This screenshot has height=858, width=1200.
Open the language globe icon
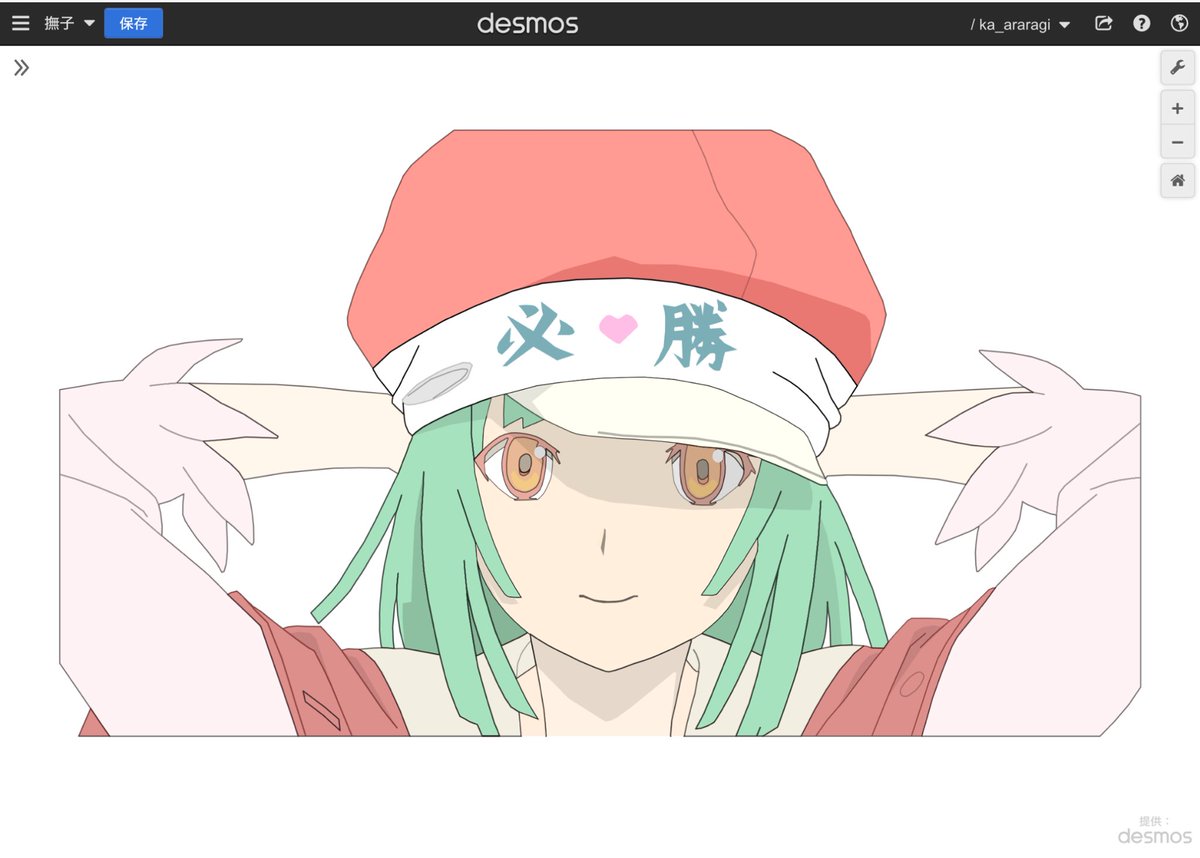tap(1179, 23)
